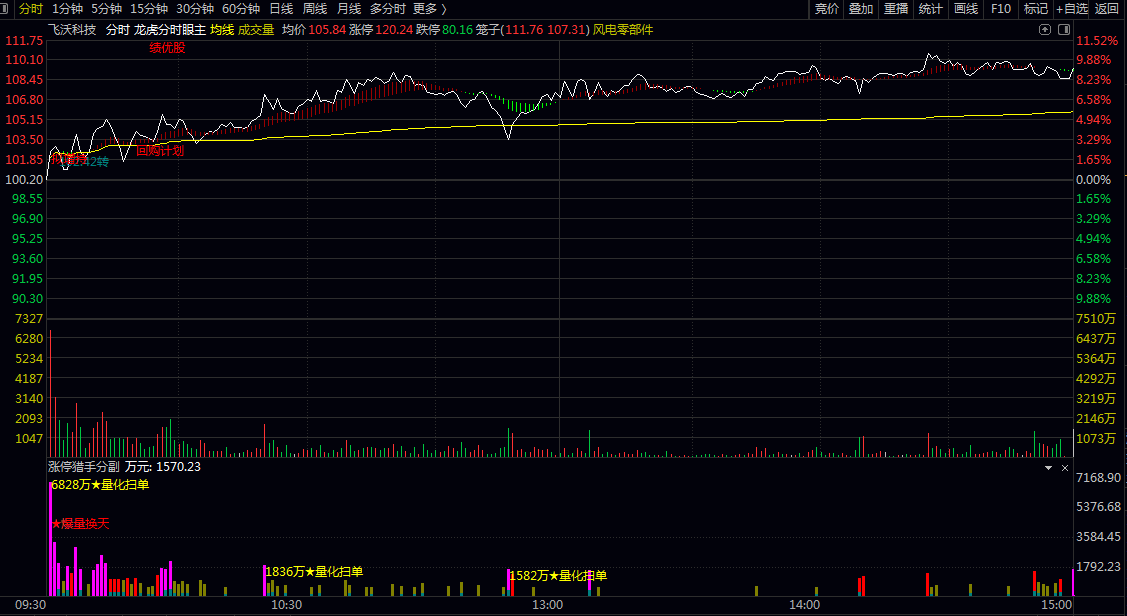Click the yellow 均线 legend label
The width and height of the screenshot is (1127, 616).
point(221,29)
